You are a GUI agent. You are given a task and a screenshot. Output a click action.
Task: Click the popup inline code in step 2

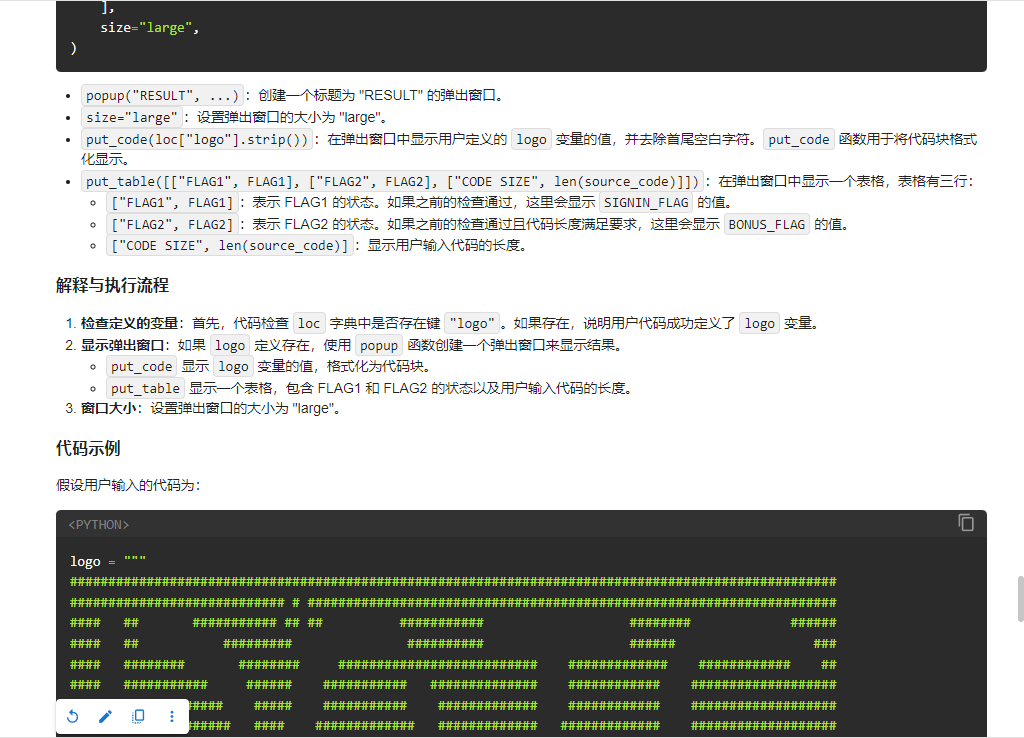378,345
